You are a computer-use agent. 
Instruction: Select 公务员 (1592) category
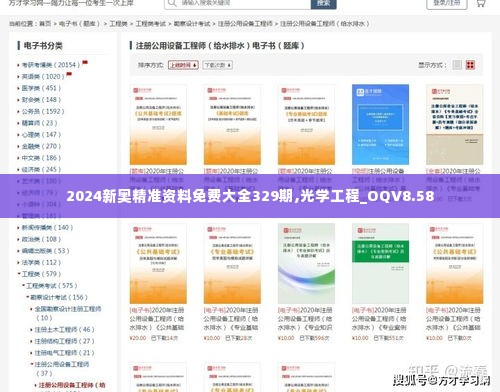pos(43,111)
